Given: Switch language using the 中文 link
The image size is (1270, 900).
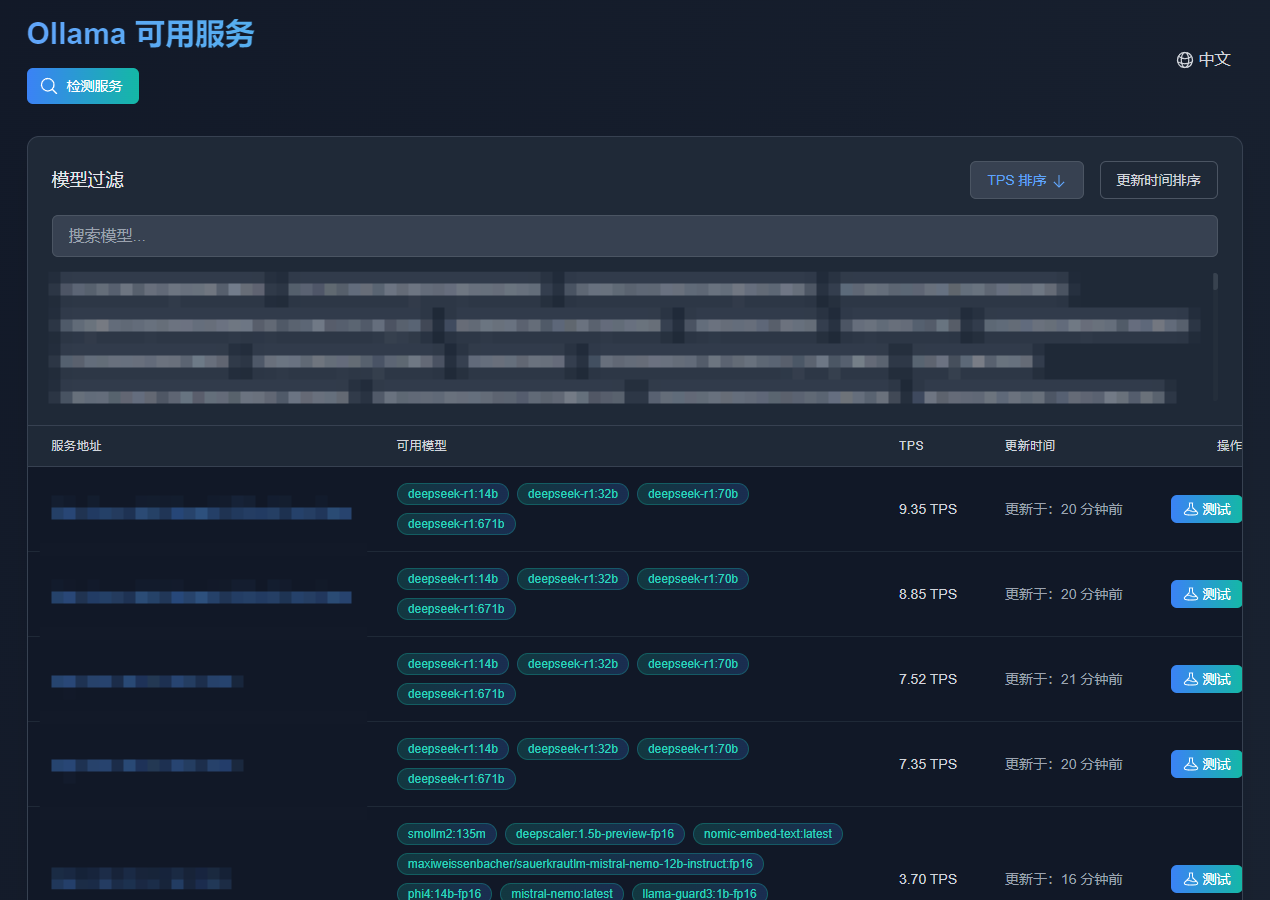Looking at the screenshot, I should (1213, 59).
